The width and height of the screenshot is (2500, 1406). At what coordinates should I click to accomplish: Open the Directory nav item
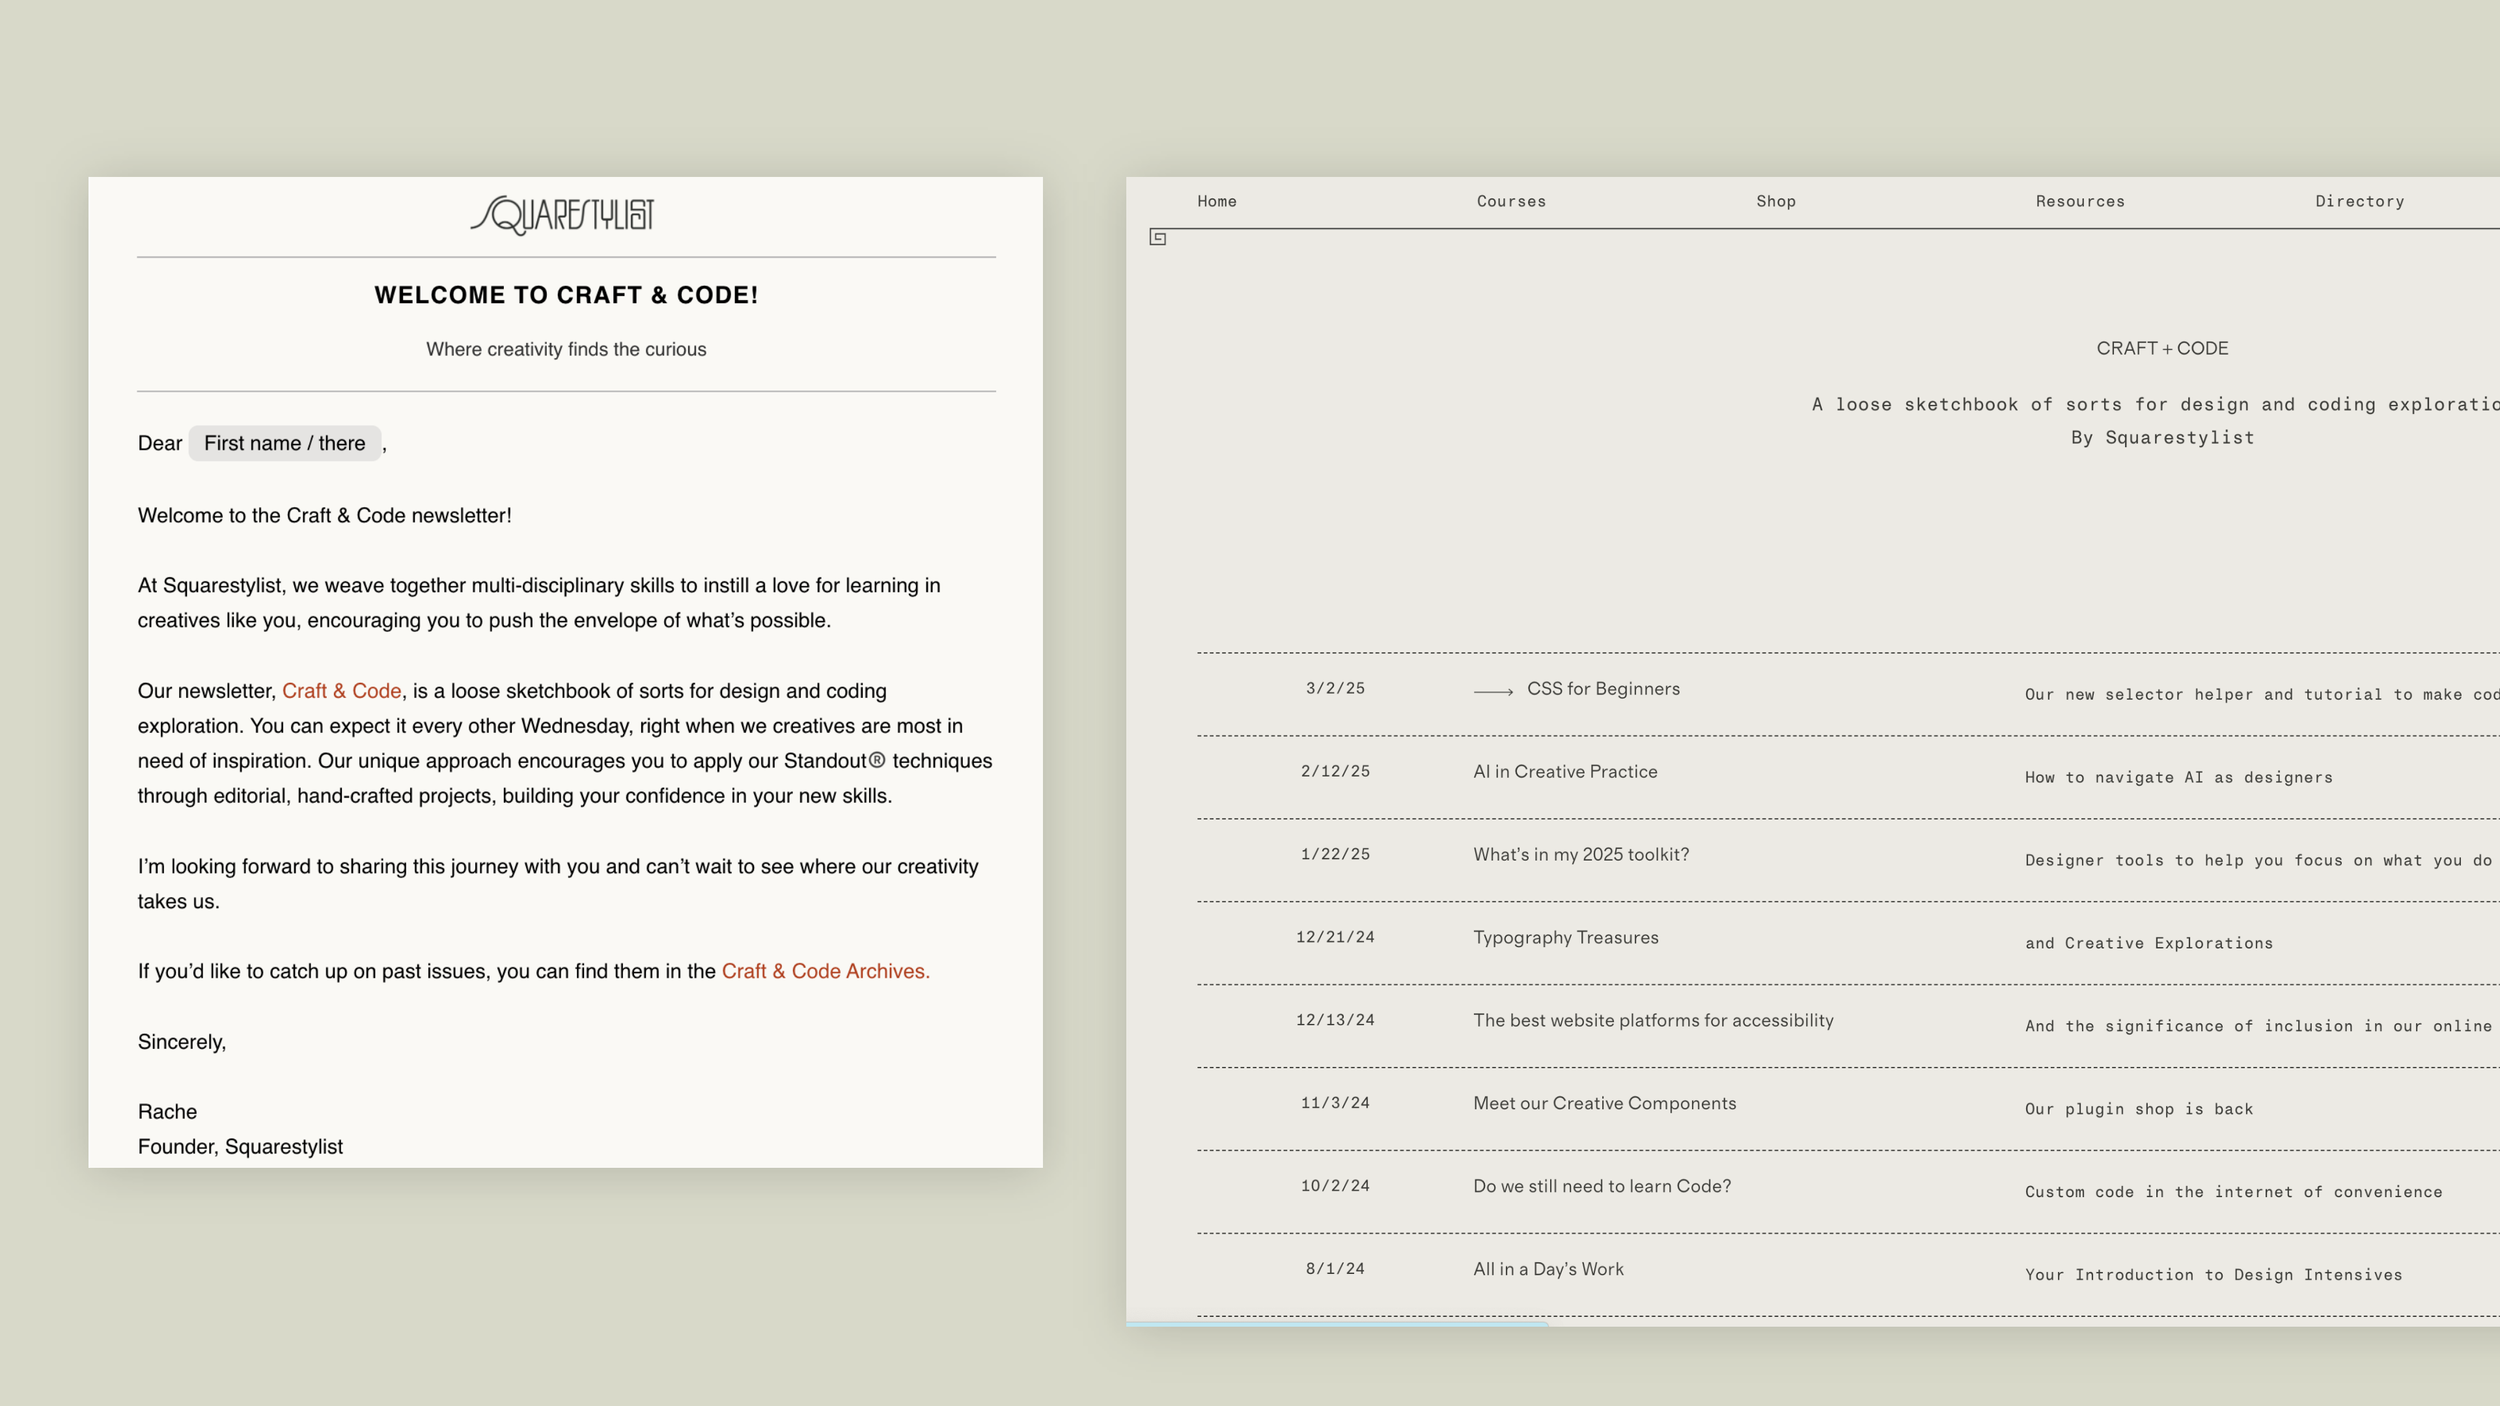click(x=2359, y=201)
